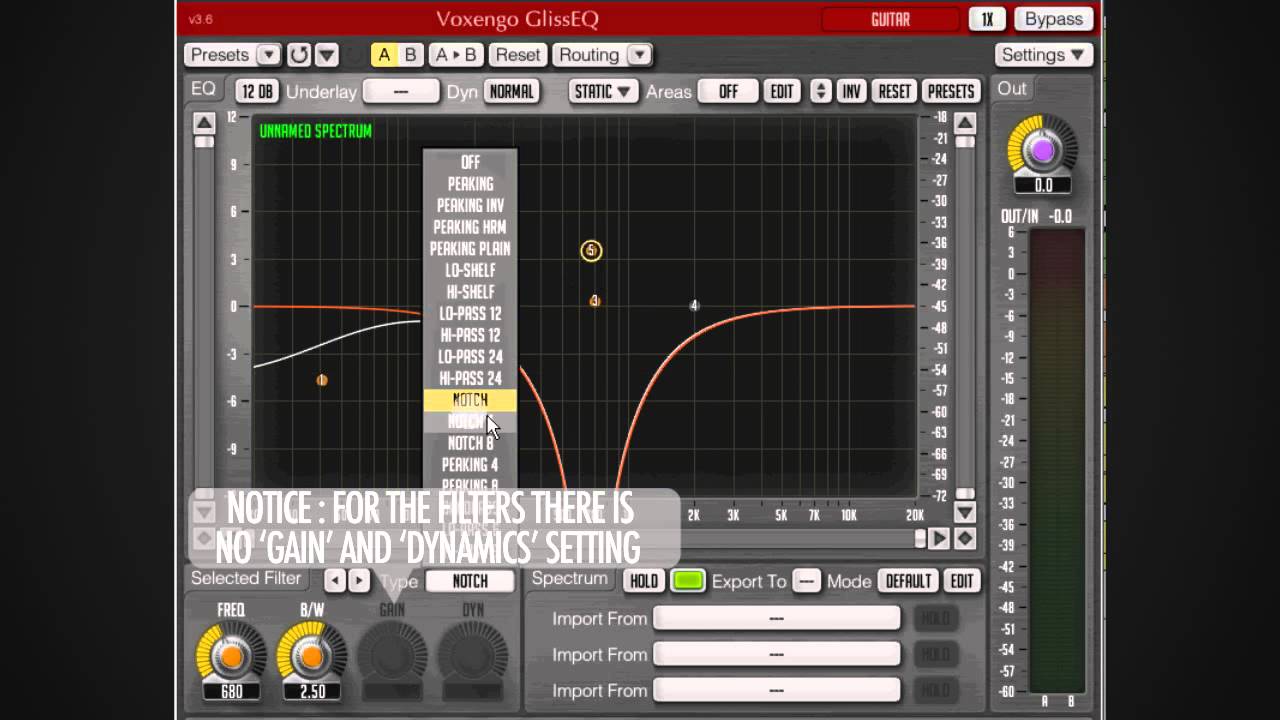Click the grey EQ control point 4

(x=694, y=306)
